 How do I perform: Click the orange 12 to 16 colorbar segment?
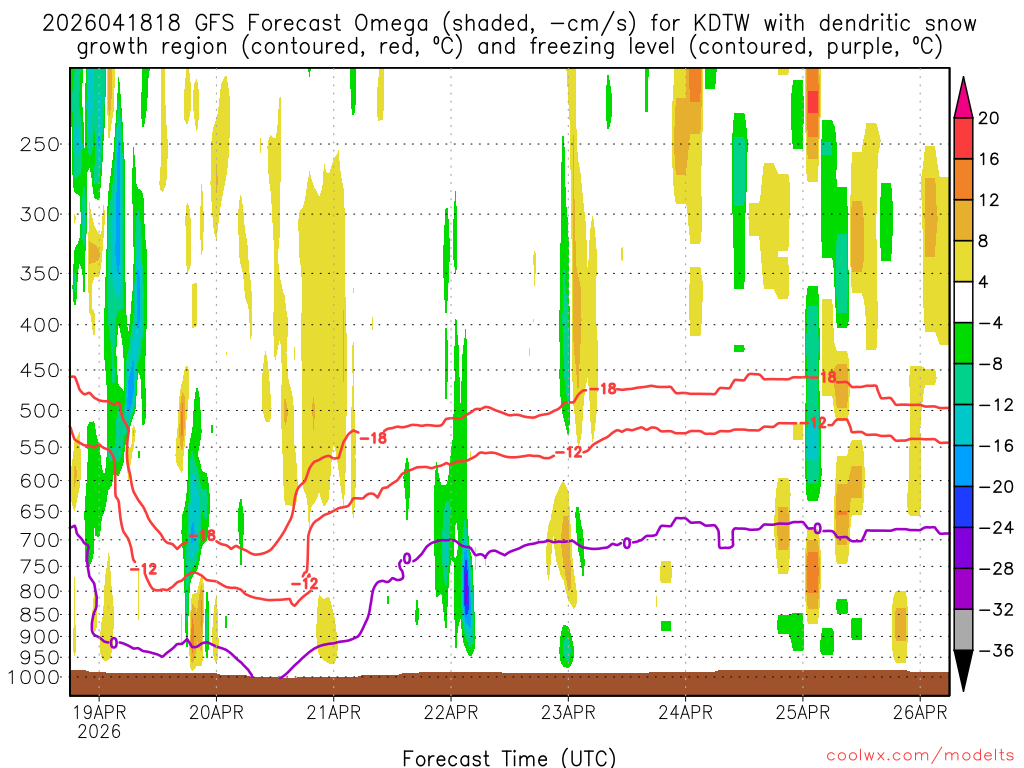click(963, 179)
